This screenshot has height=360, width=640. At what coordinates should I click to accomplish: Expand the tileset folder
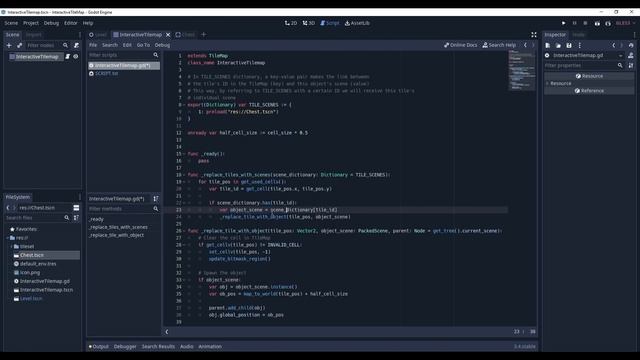pyautogui.click(x=11, y=247)
